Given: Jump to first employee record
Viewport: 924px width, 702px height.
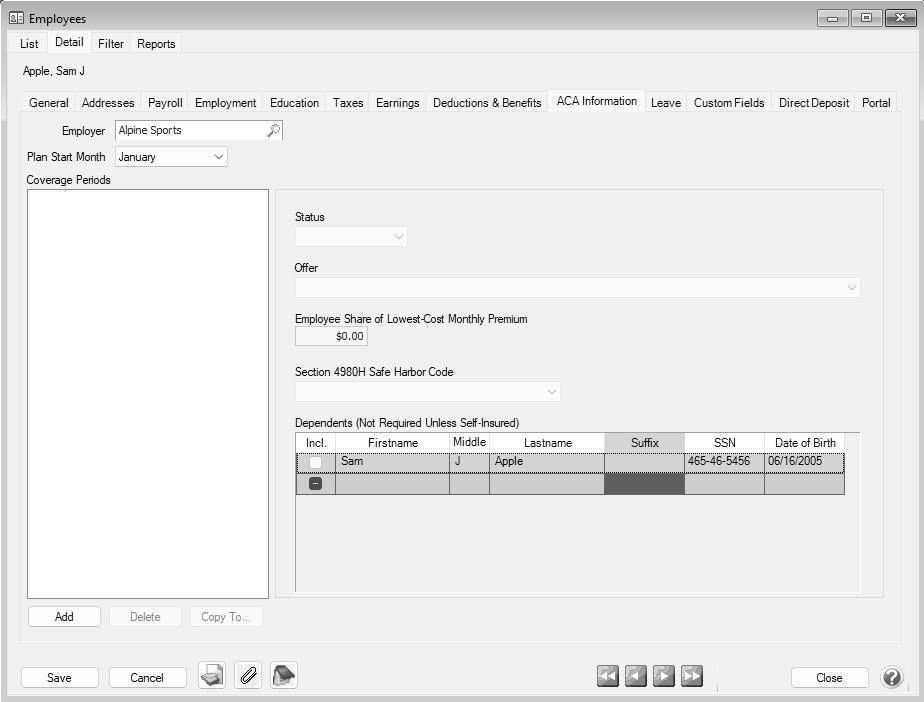Looking at the screenshot, I should click(x=607, y=677).
